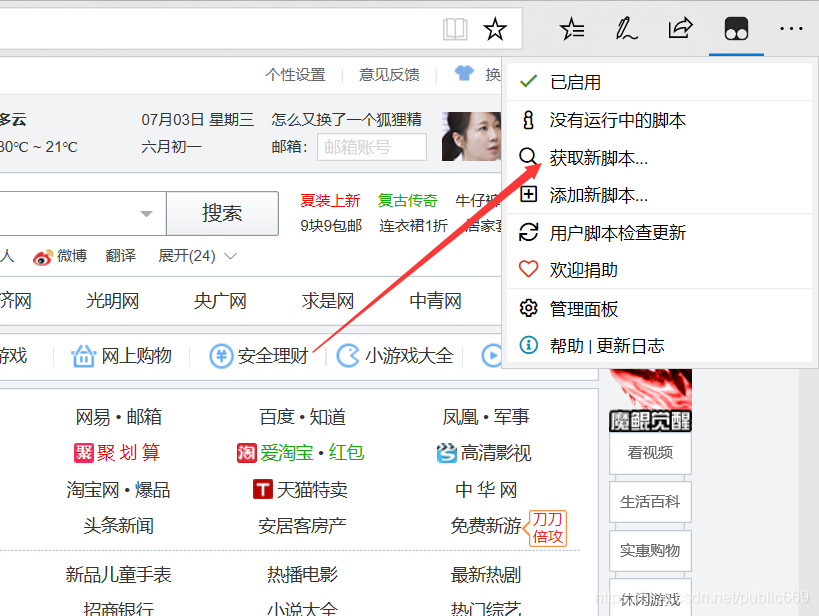The height and width of the screenshot is (616, 819).
Task: Open 凤凰 • 军事 link
Action: click(x=486, y=417)
